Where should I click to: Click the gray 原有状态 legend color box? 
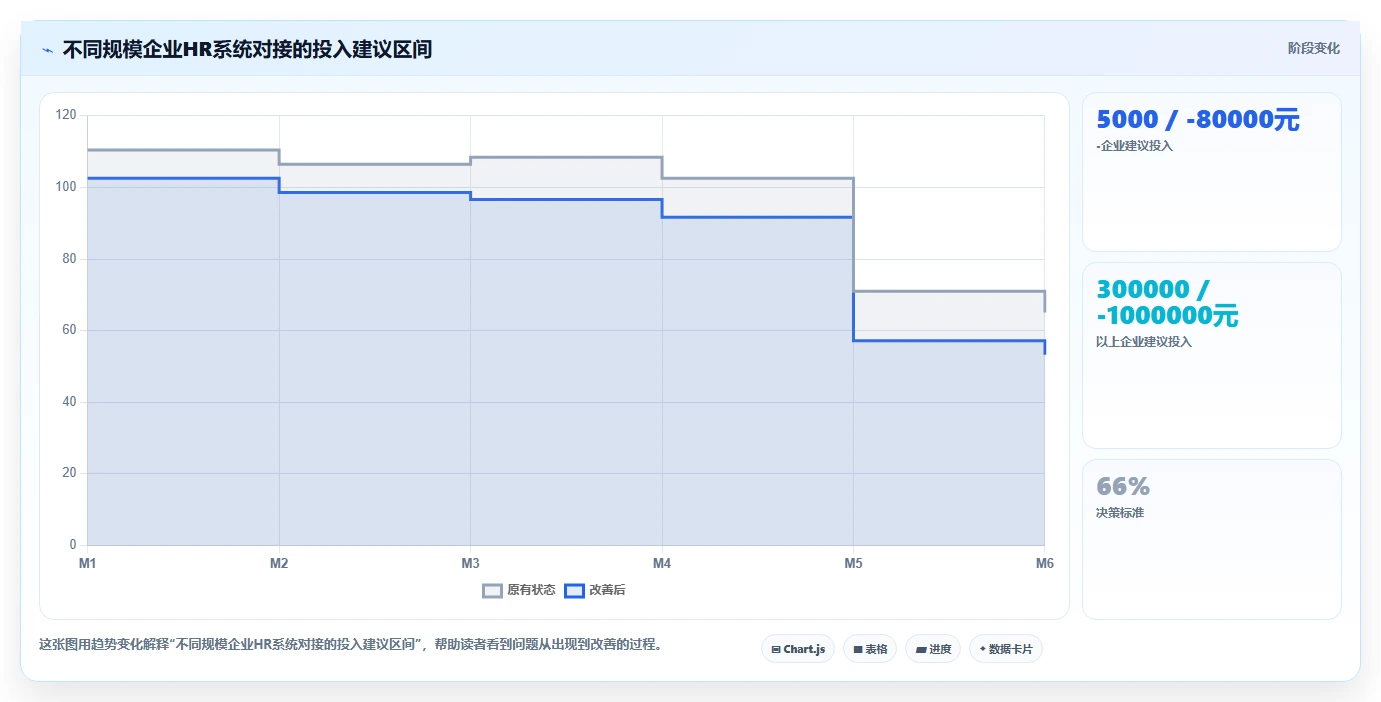point(492,590)
